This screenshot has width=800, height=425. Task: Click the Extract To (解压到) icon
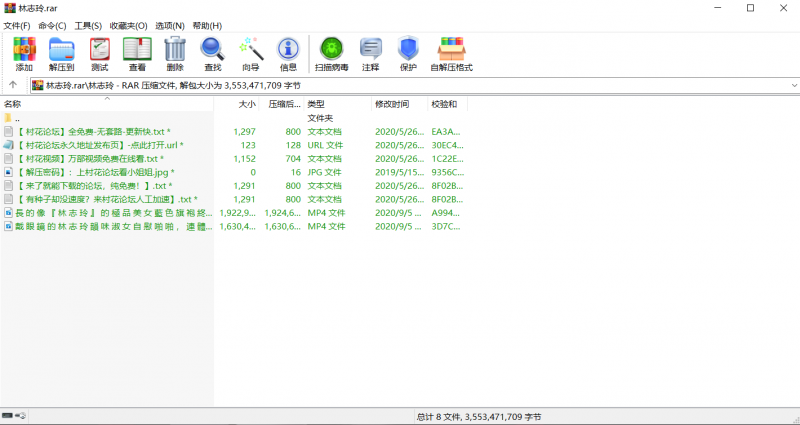tap(62, 54)
